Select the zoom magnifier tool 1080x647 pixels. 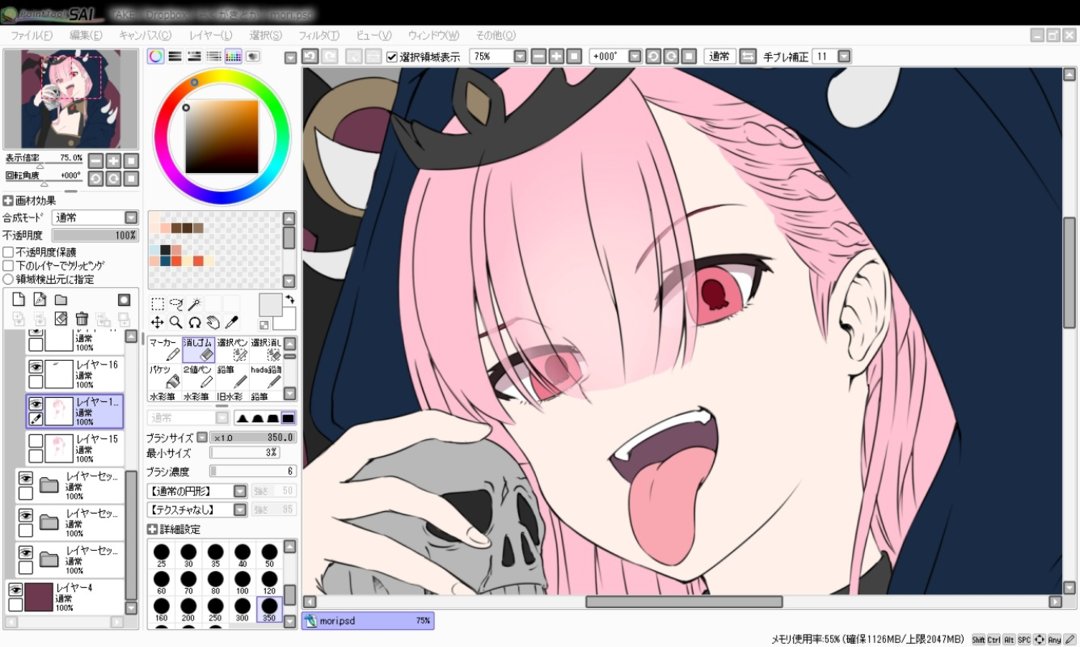pos(176,322)
